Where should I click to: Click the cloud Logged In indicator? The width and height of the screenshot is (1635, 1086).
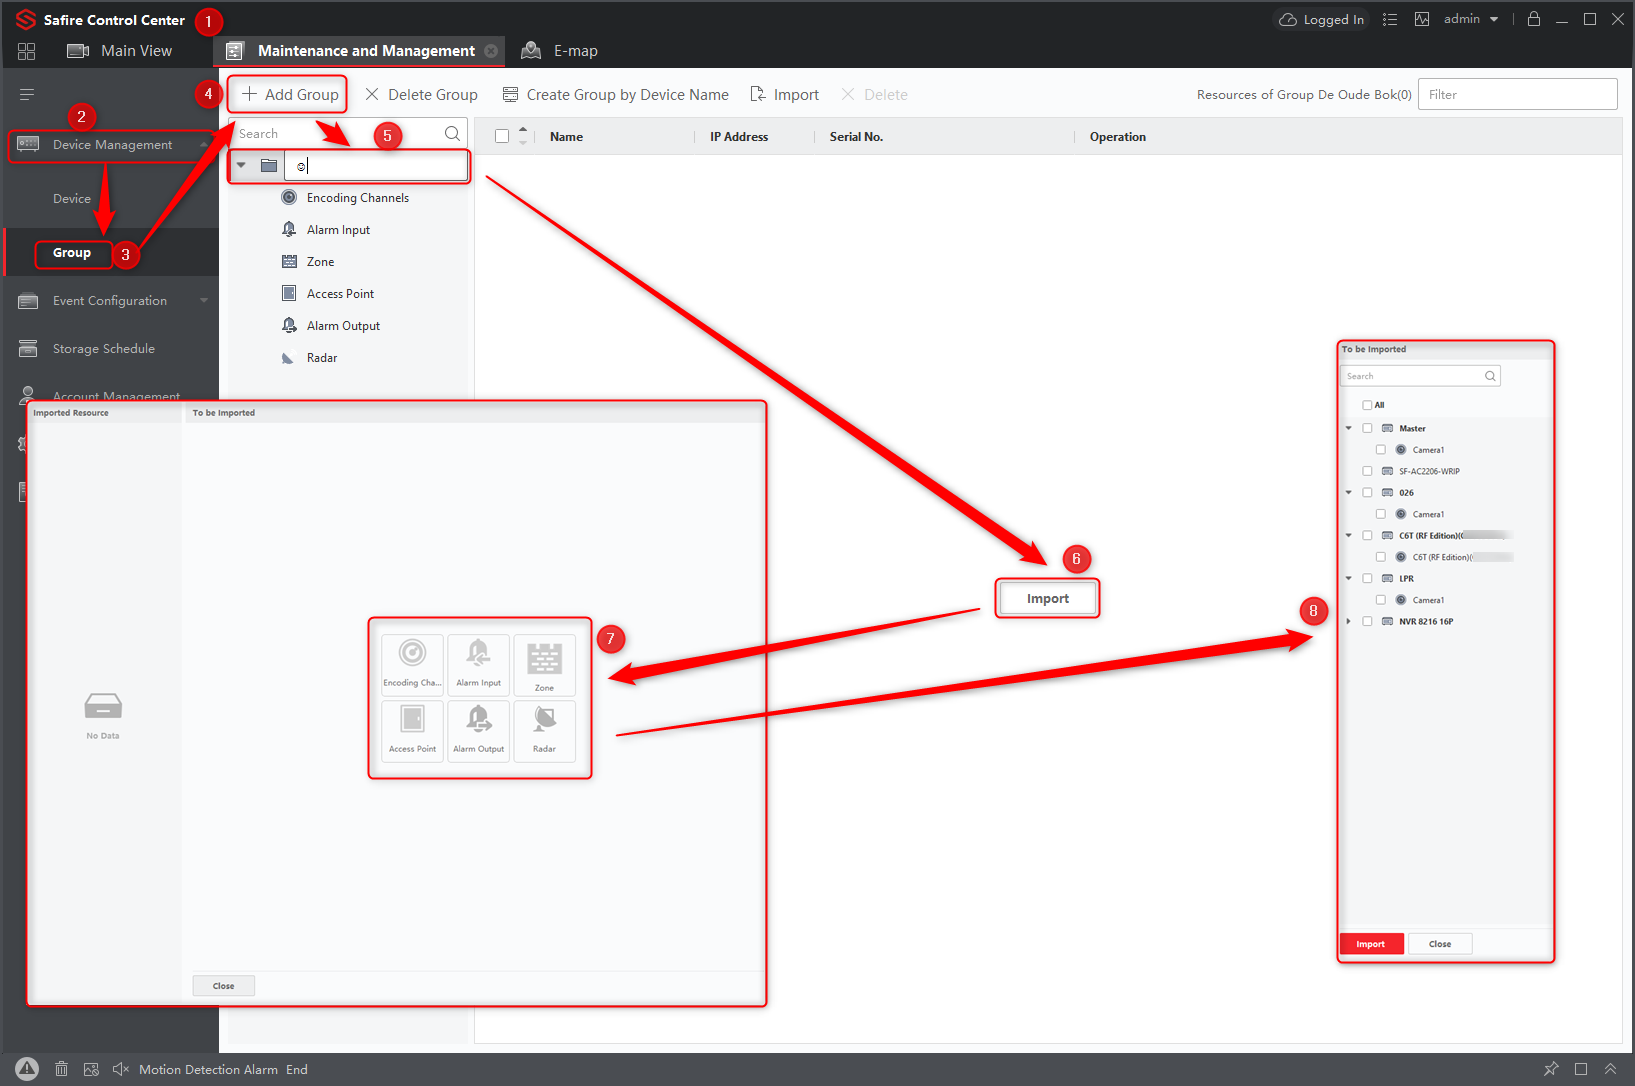(1321, 19)
